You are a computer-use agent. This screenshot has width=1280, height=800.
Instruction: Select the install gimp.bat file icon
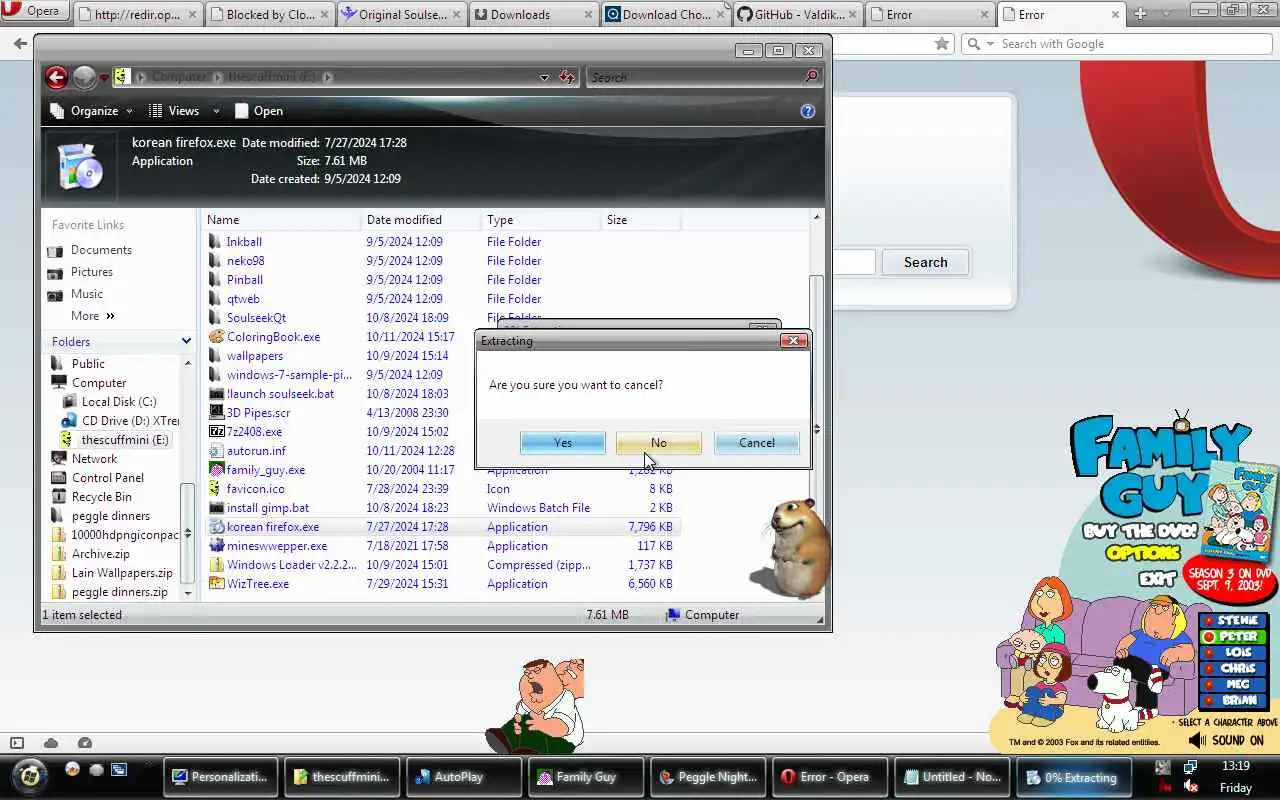216,508
